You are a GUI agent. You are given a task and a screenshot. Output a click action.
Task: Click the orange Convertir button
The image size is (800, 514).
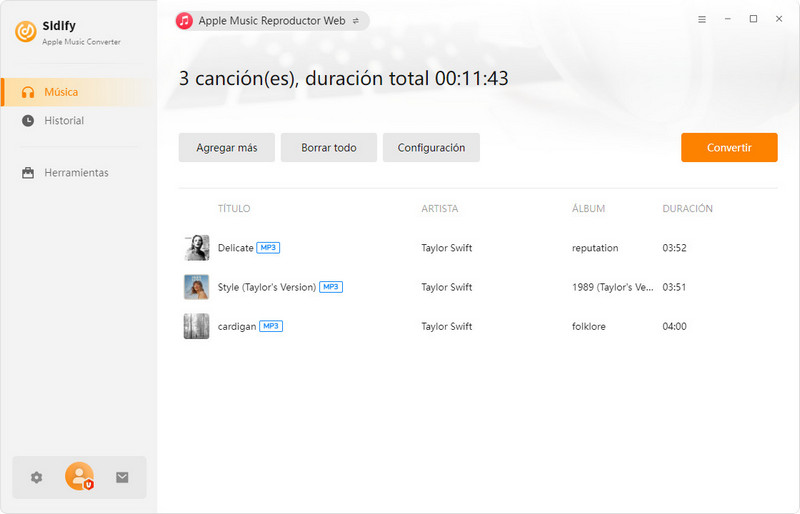[729, 148]
